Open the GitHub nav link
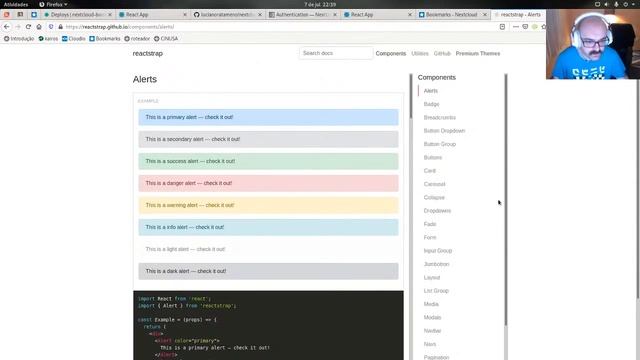The width and height of the screenshot is (640, 360). (442, 53)
